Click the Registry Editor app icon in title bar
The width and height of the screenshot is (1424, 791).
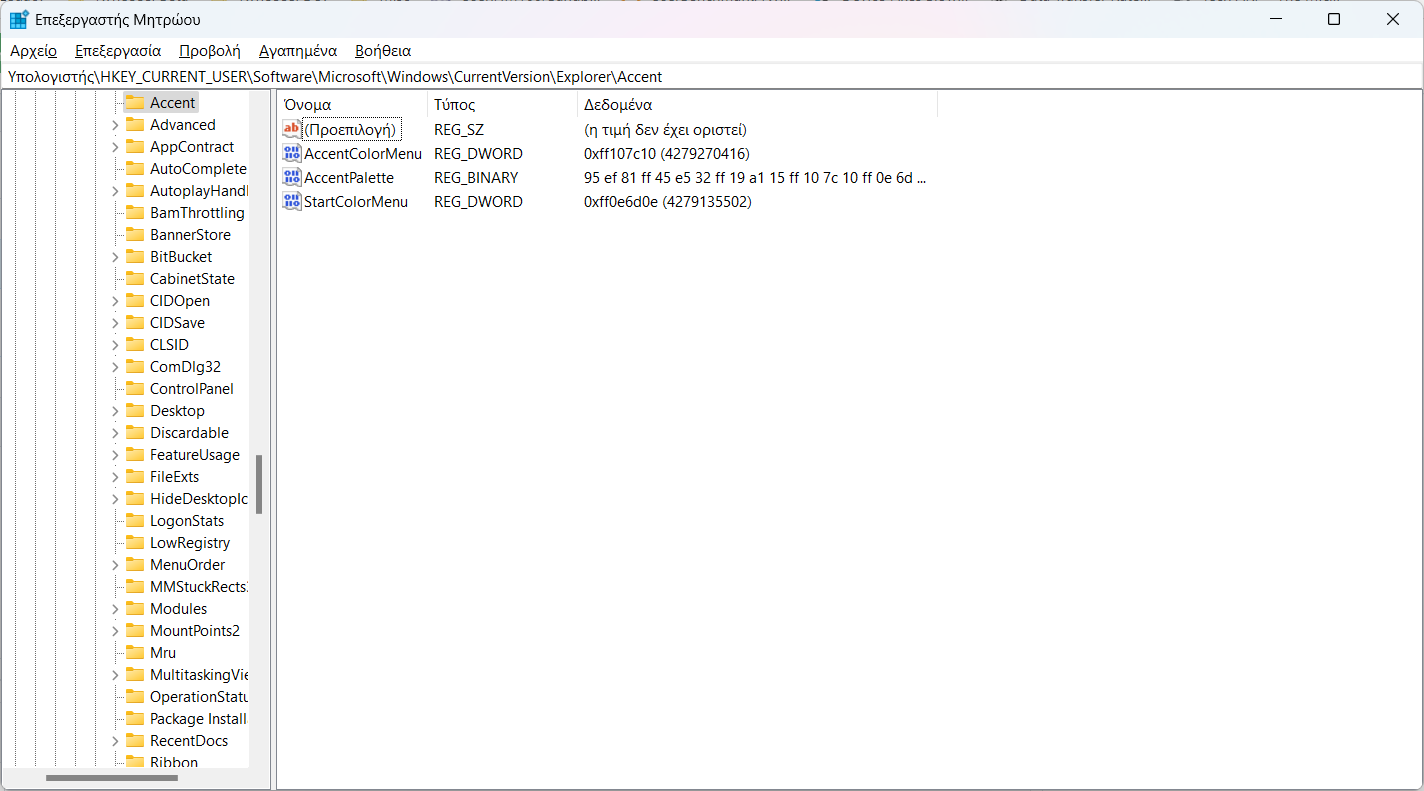click(19, 19)
